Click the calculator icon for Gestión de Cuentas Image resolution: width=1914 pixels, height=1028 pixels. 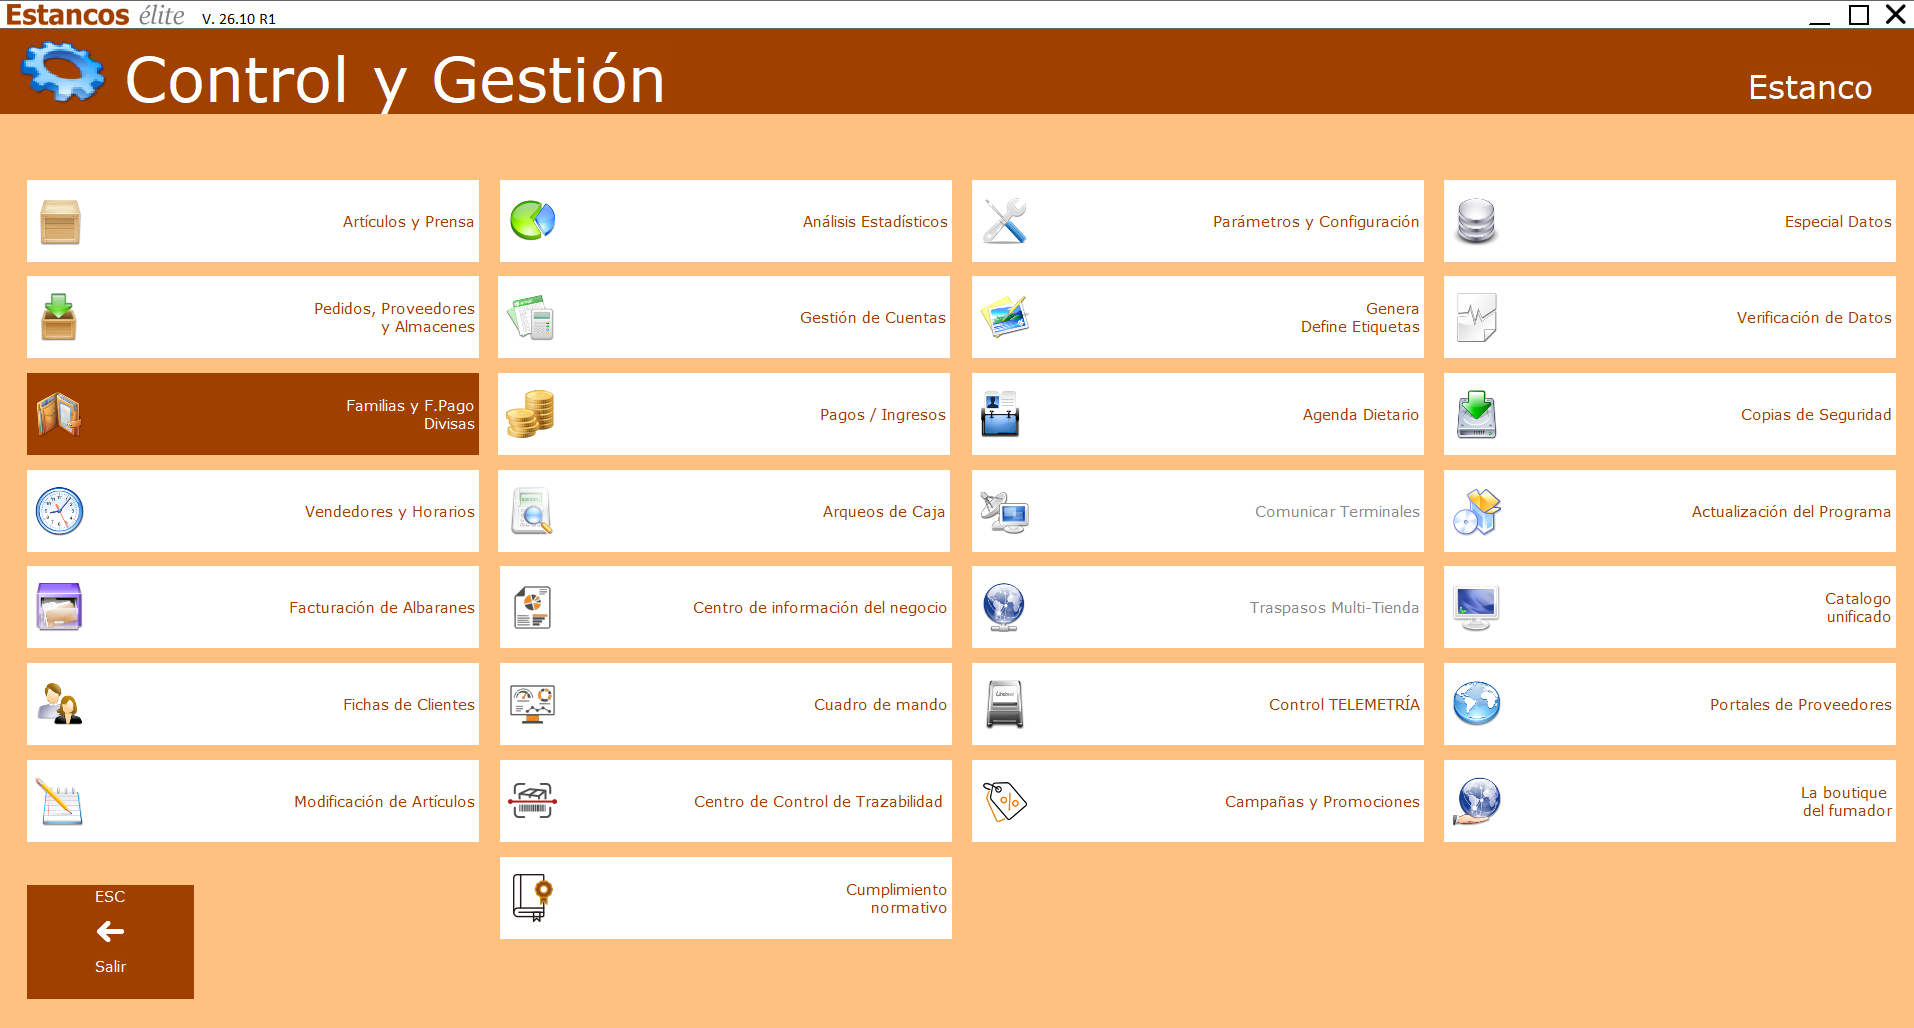[x=531, y=317]
